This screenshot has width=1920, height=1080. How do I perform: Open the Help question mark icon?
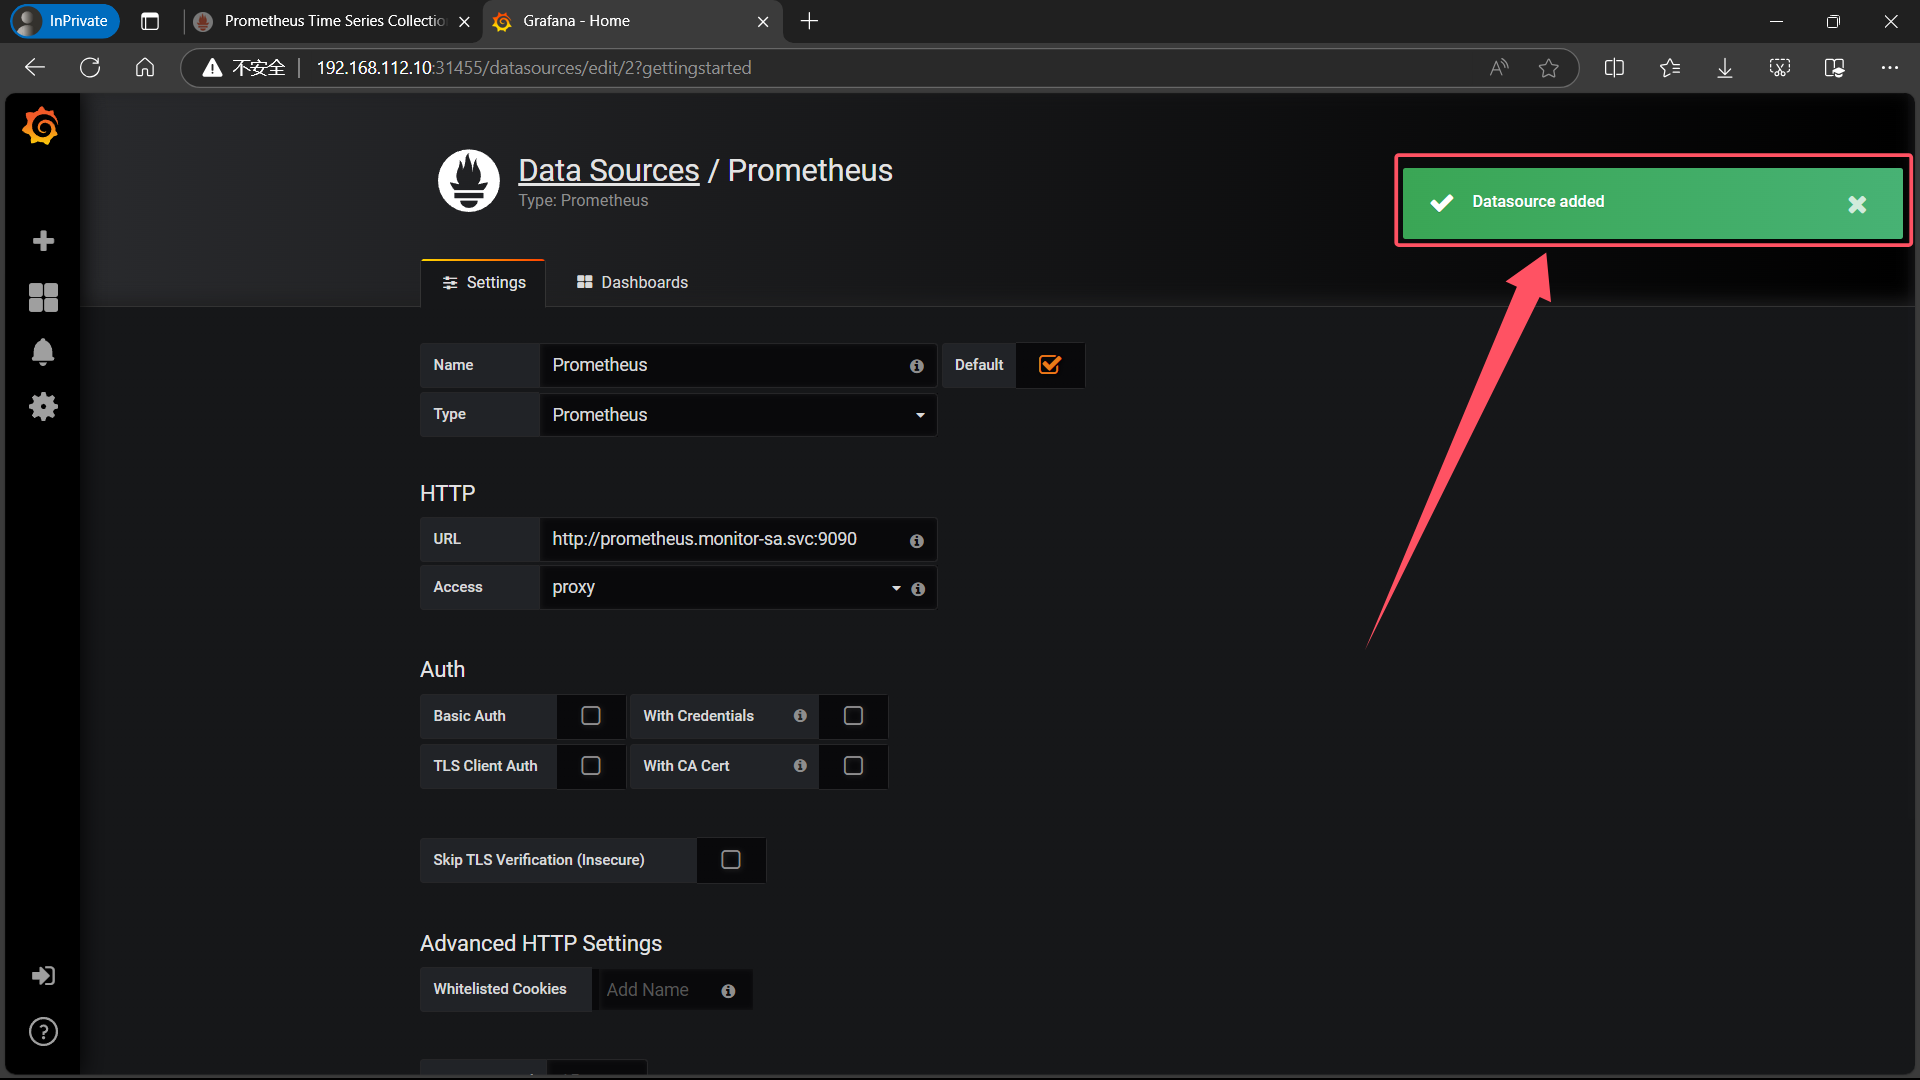[43, 1032]
